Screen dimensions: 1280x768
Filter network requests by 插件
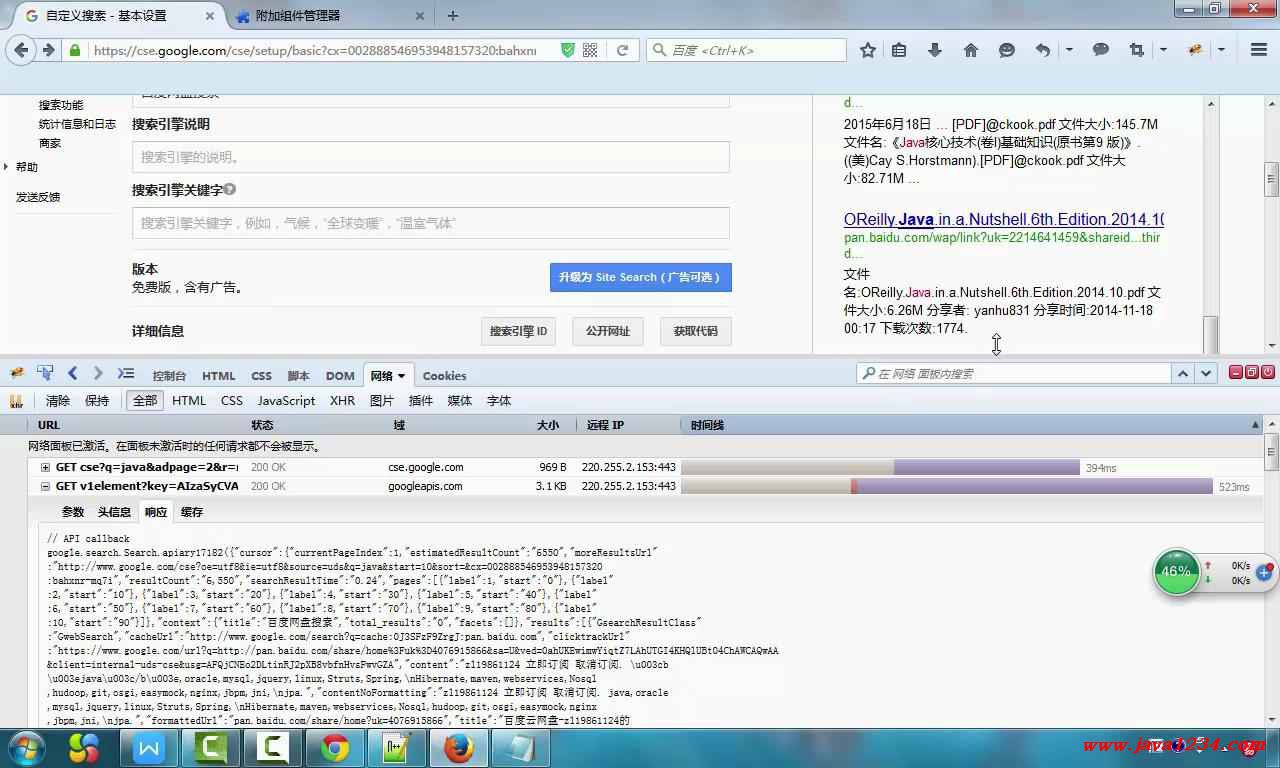[421, 401]
